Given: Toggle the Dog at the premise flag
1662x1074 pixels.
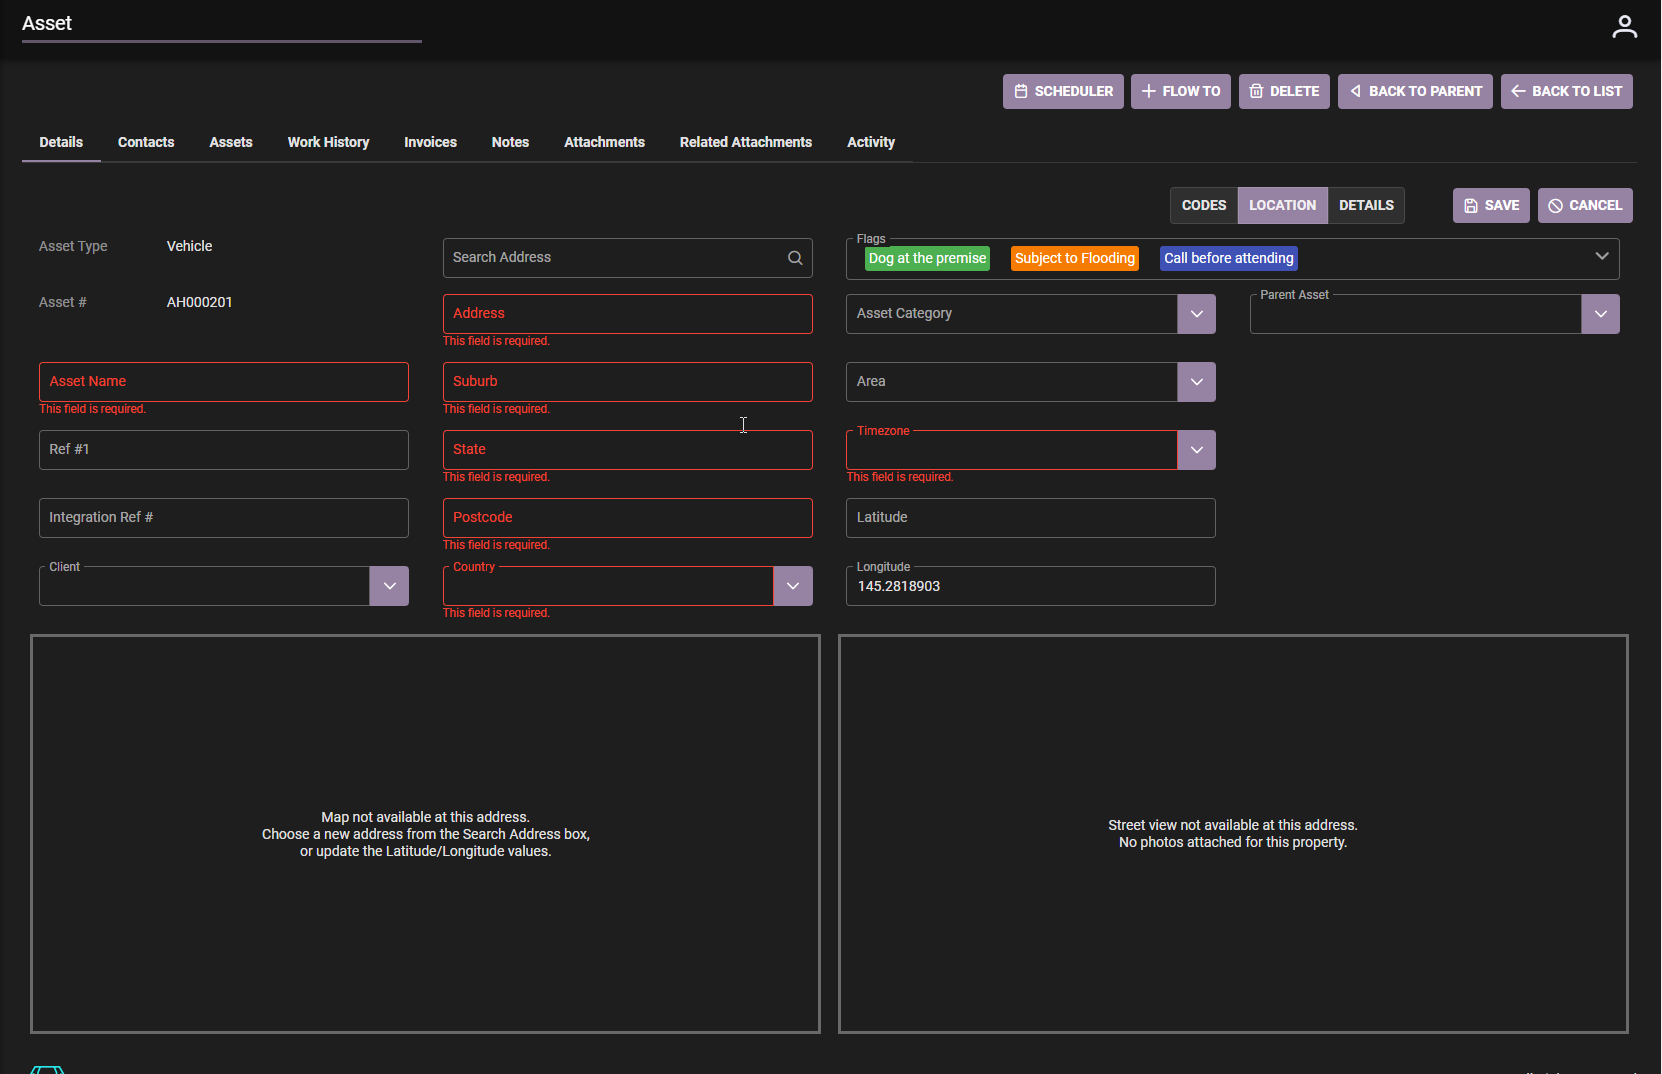Looking at the screenshot, I should (x=926, y=258).
